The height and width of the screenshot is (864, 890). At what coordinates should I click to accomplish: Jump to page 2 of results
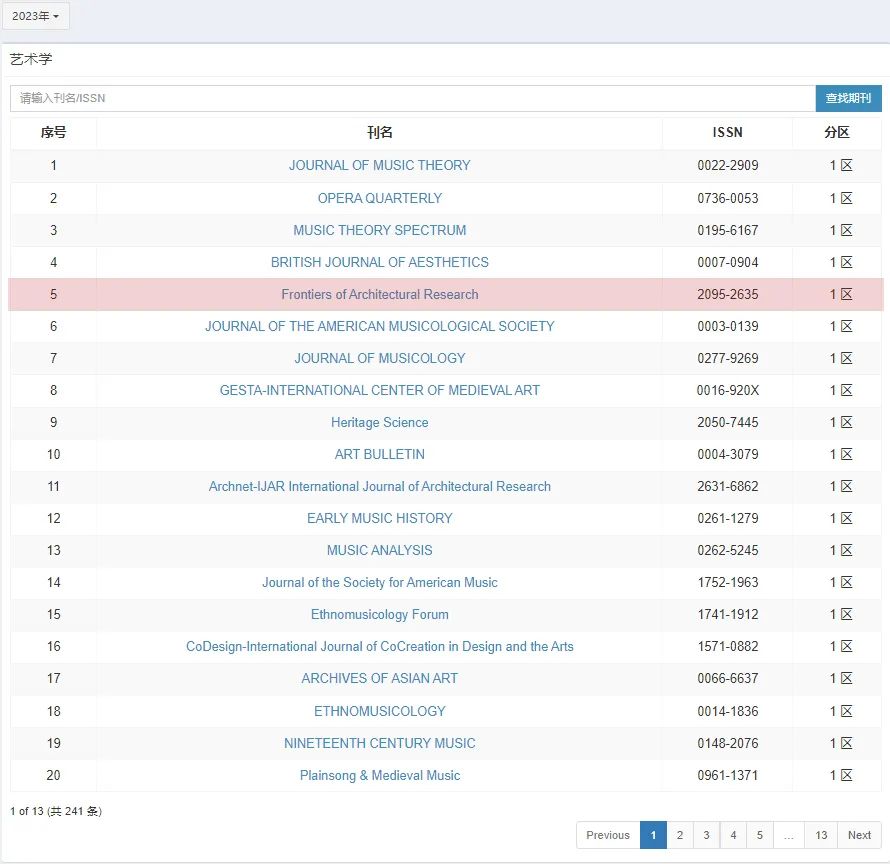pyautogui.click(x=679, y=835)
